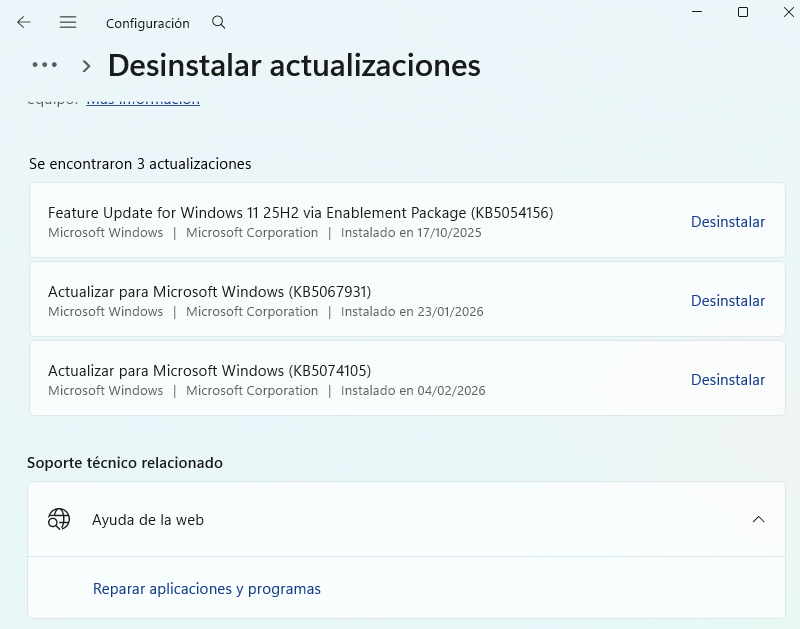
Task: Select the Configuración header label
Action: [147, 23]
